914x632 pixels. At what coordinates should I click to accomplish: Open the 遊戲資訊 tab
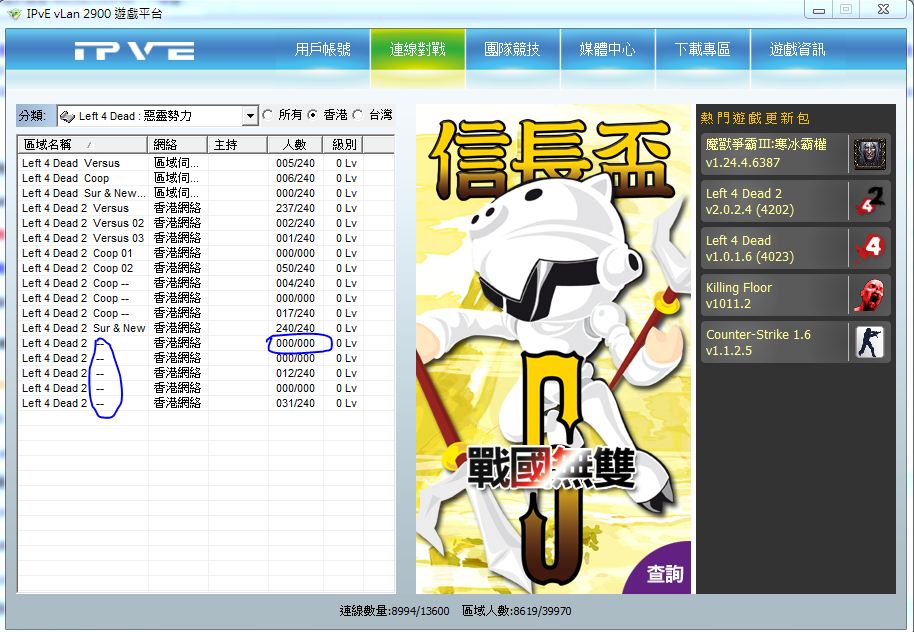pos(797,50)
